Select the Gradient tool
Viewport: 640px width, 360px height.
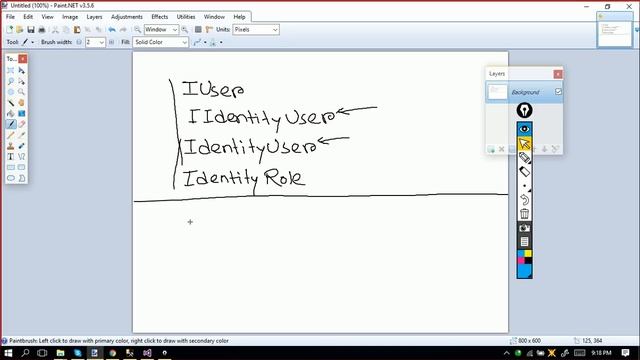(21, 113)
